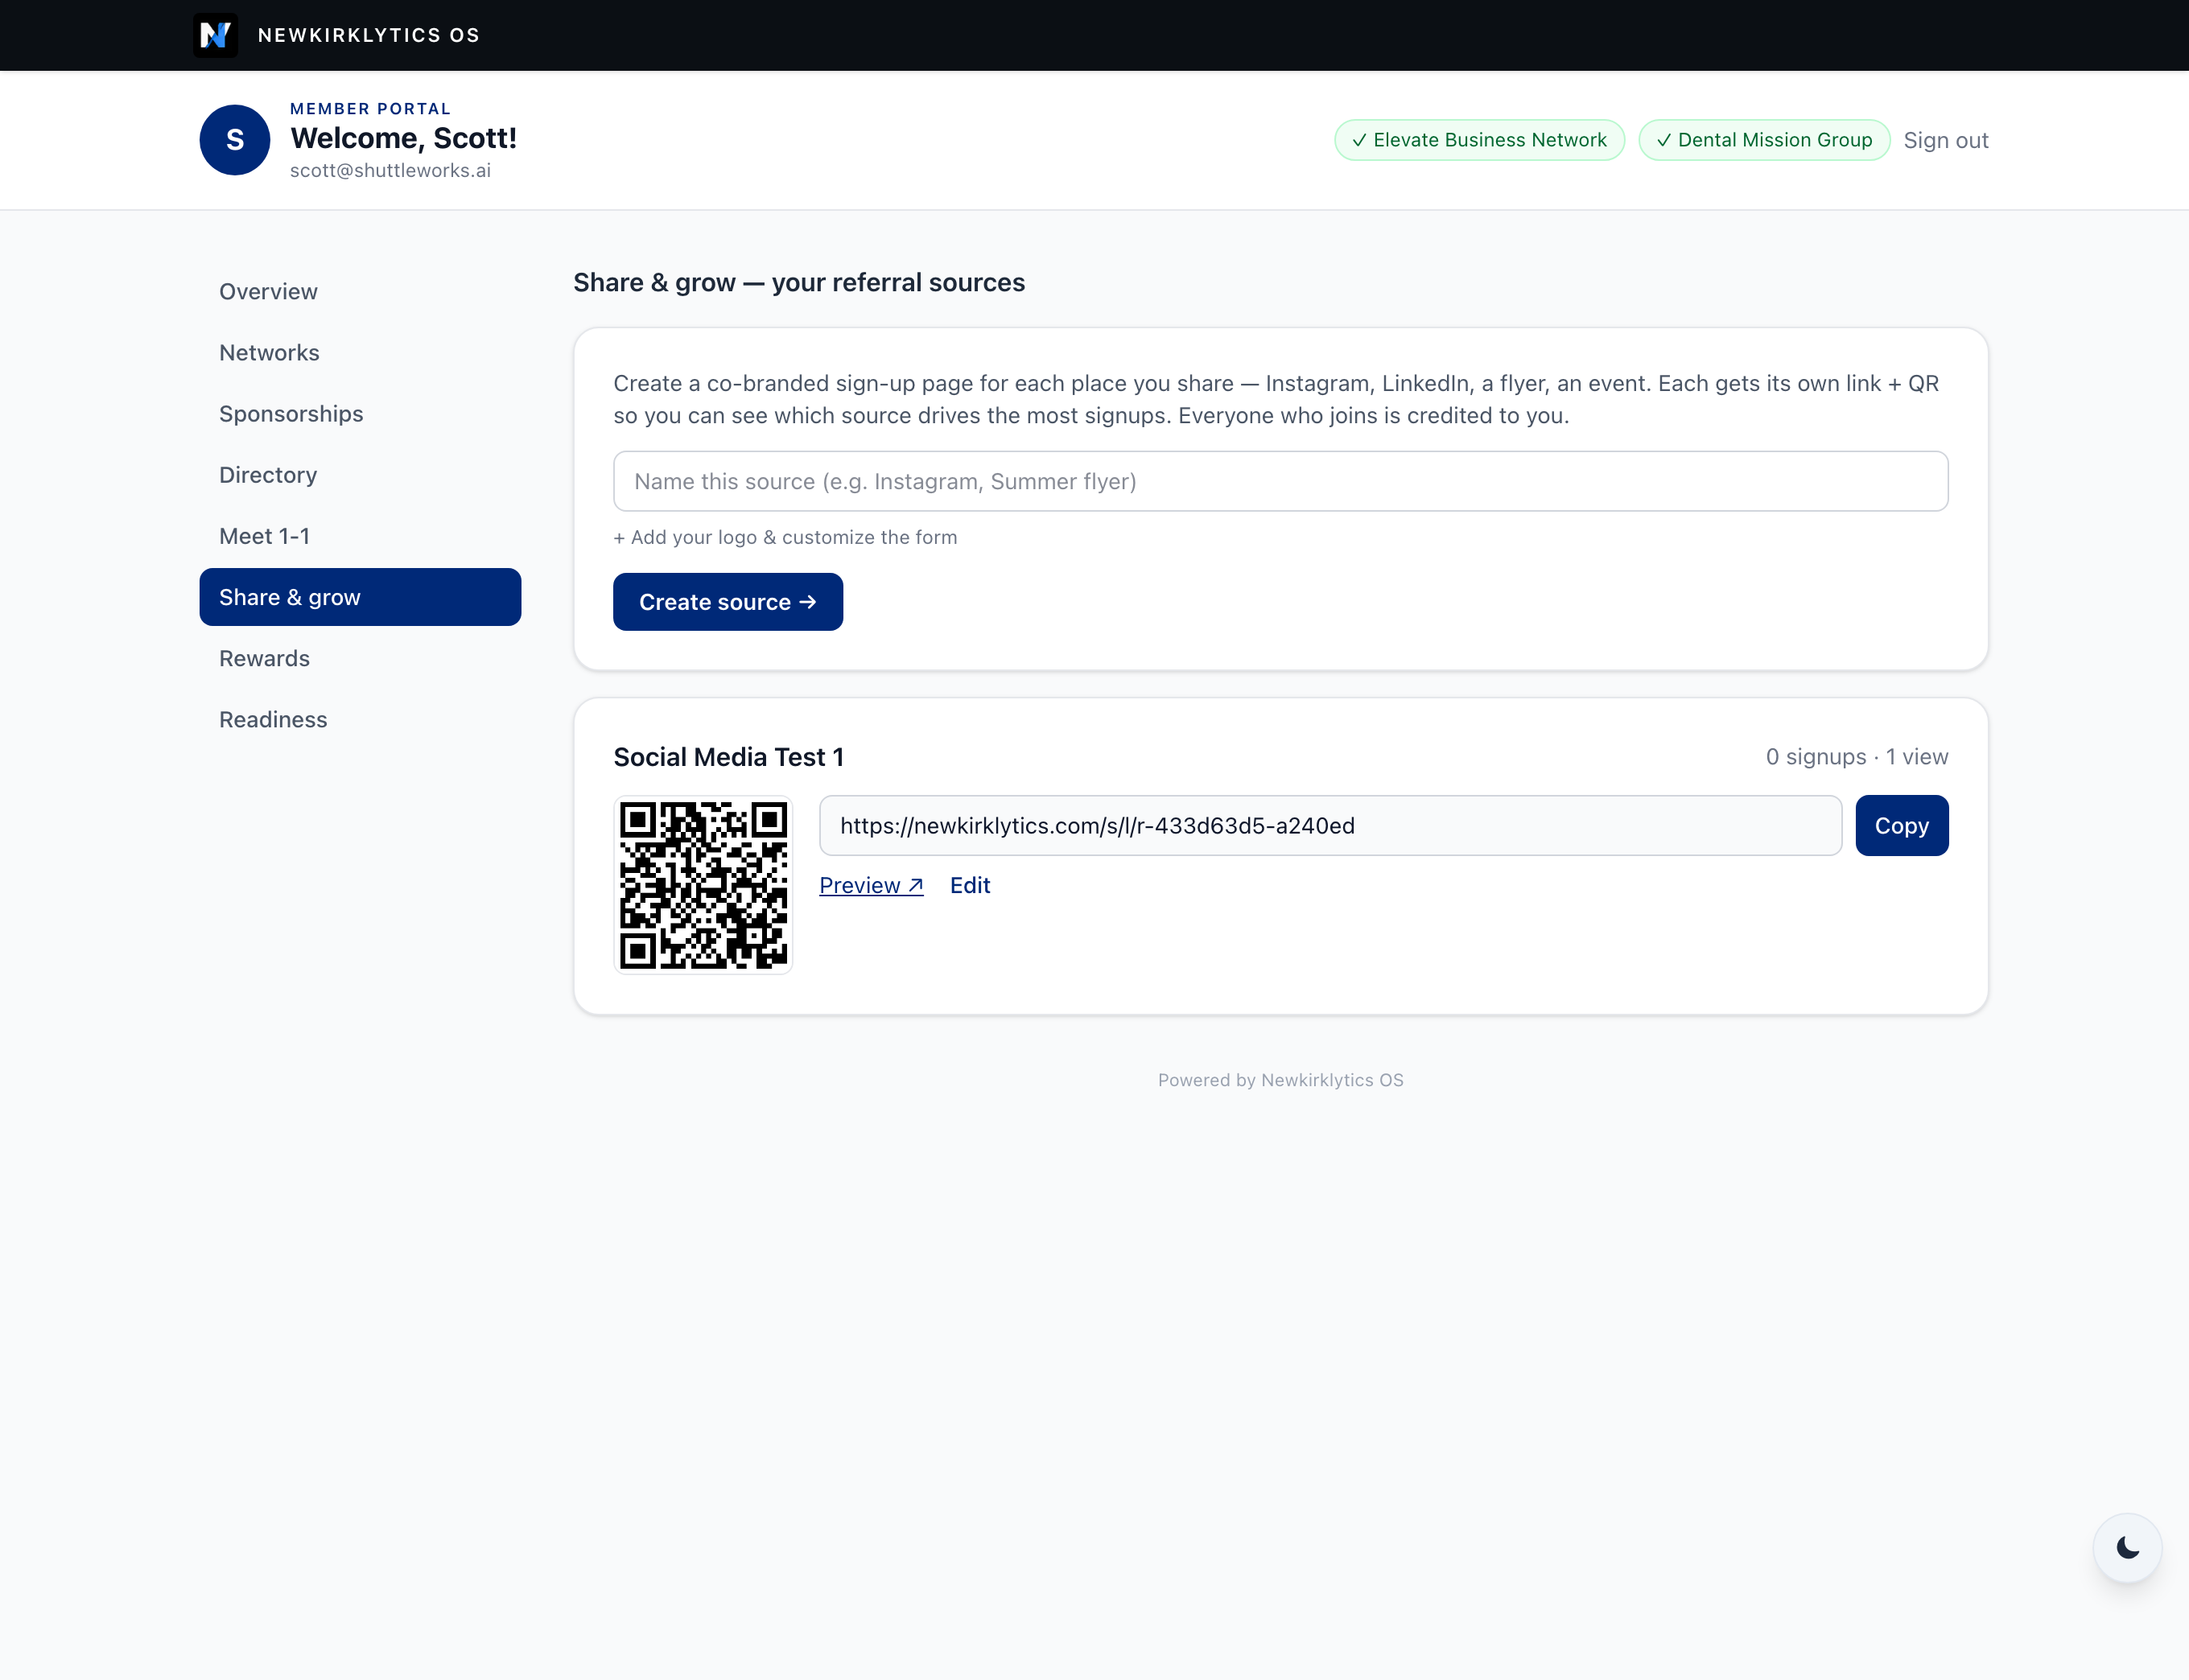
Task: Go to the Readiness section
Action: tap(360, 719)
